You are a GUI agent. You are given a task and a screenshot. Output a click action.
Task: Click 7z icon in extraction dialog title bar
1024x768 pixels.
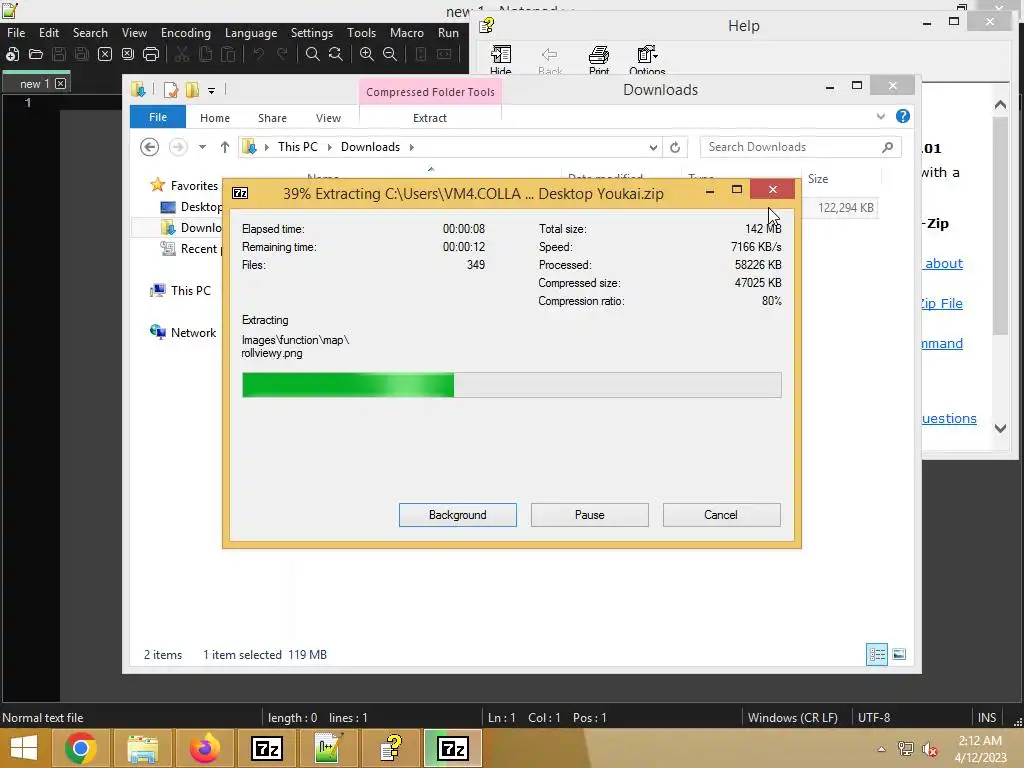[x=240, y=193]
